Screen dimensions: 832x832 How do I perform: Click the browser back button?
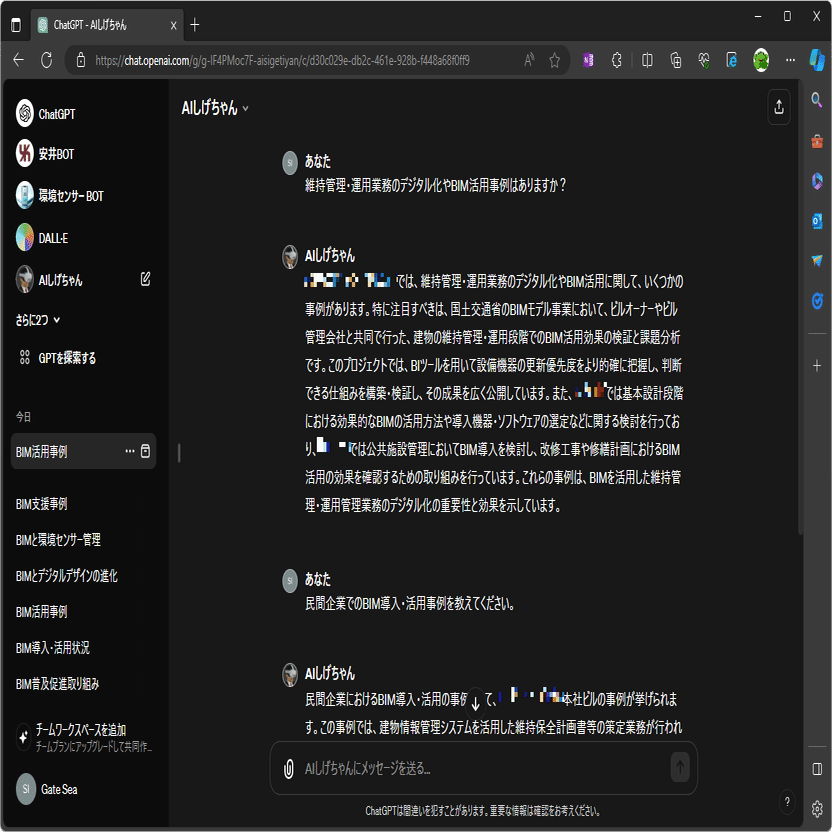19,60
